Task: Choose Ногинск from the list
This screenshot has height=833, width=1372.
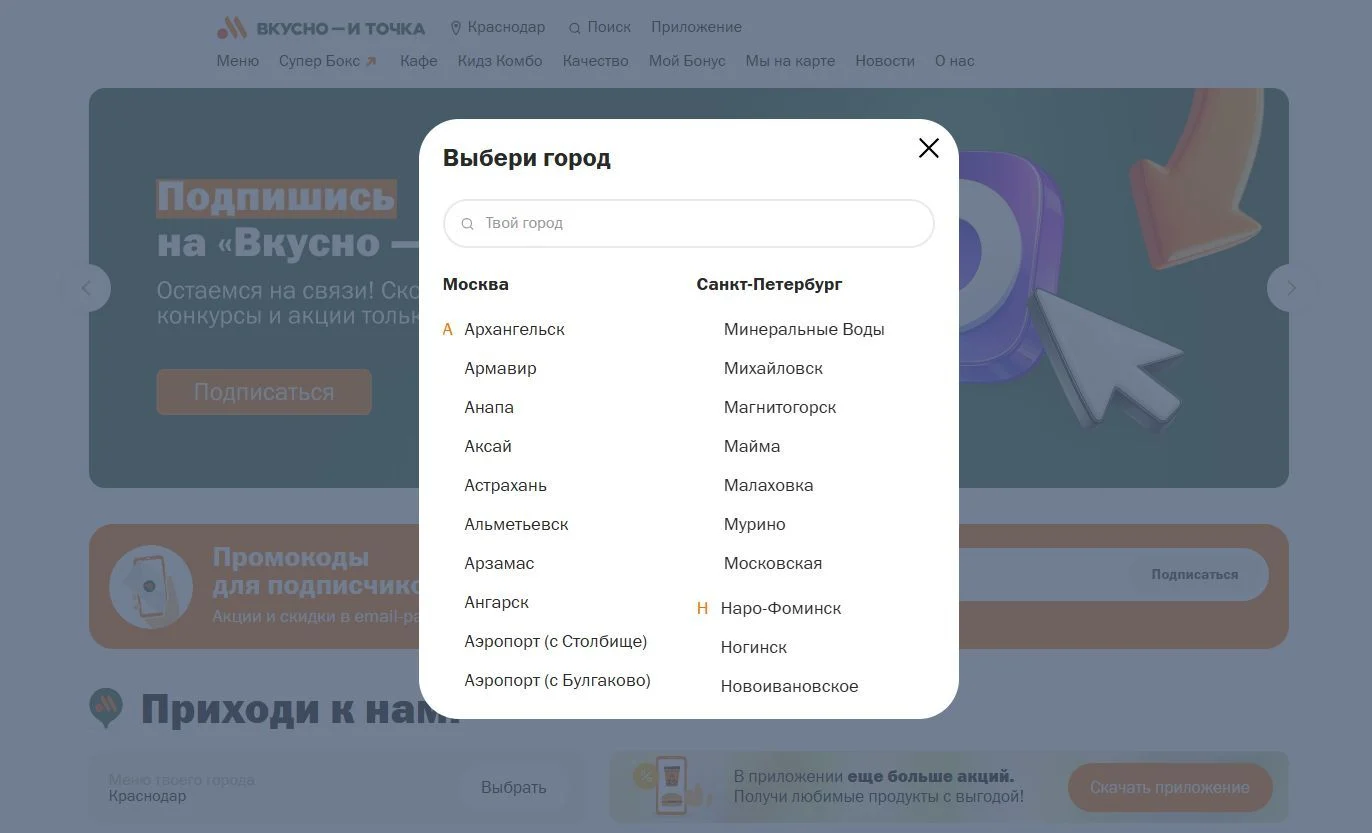Action: point(754,647)
